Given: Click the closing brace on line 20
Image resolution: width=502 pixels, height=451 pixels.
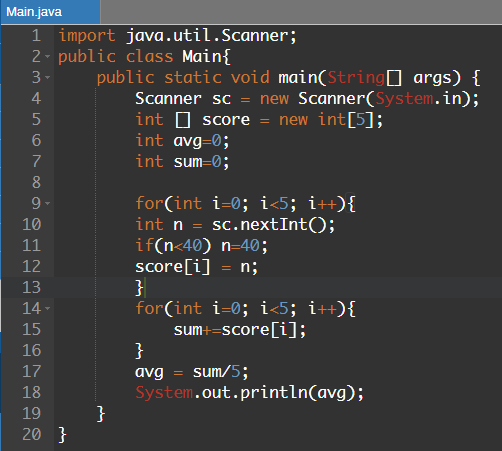Looking at the screenshot, I should click(62, 435).
